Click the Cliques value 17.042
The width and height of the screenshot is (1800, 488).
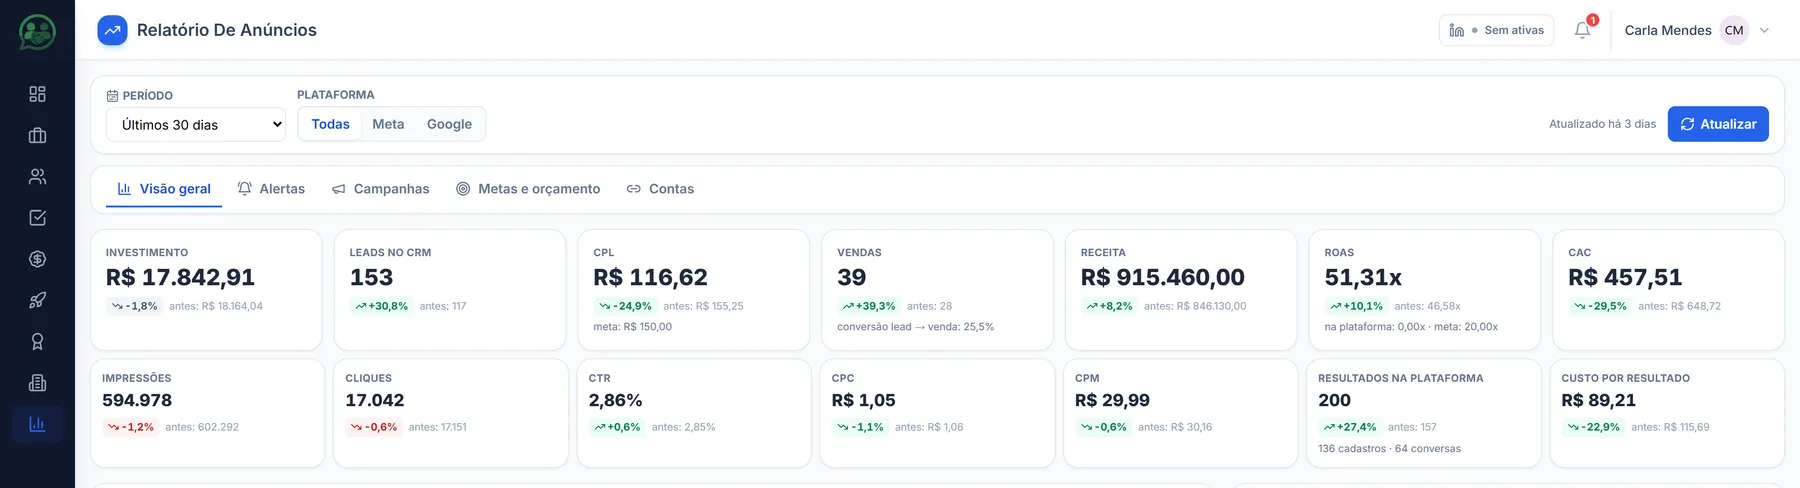tap(375, 400)
